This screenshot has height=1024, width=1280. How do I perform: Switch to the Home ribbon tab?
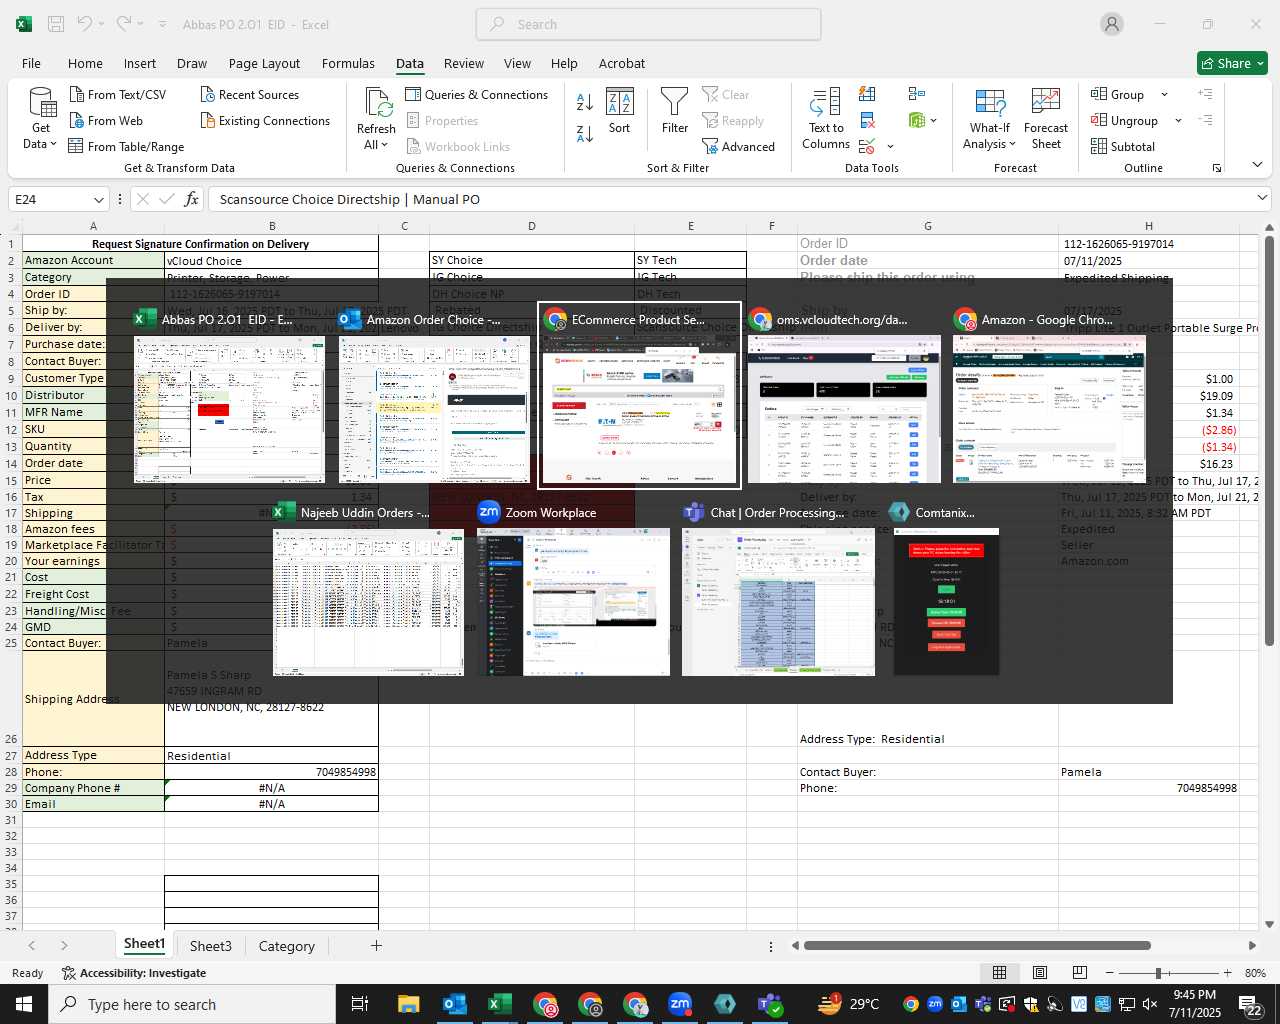point(85,63)
